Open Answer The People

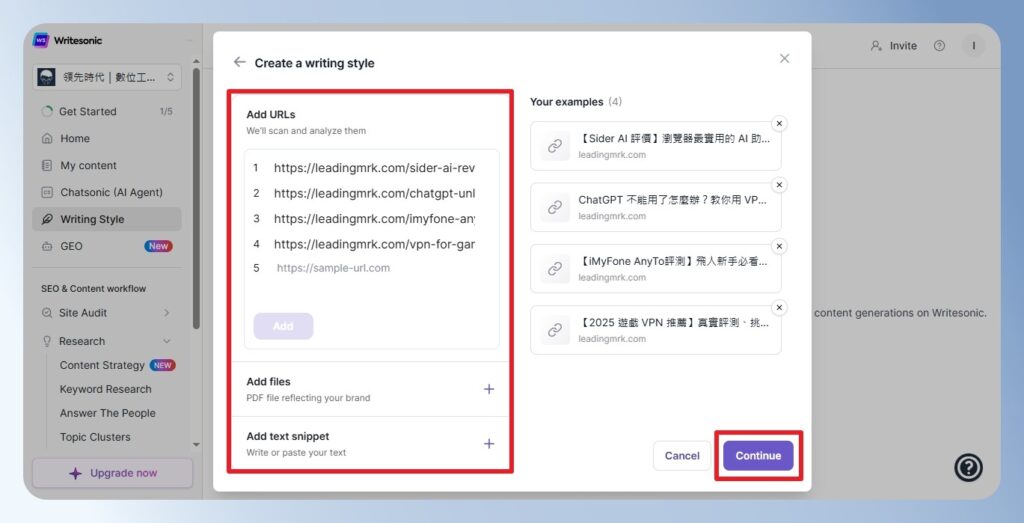tap(108, 413)
